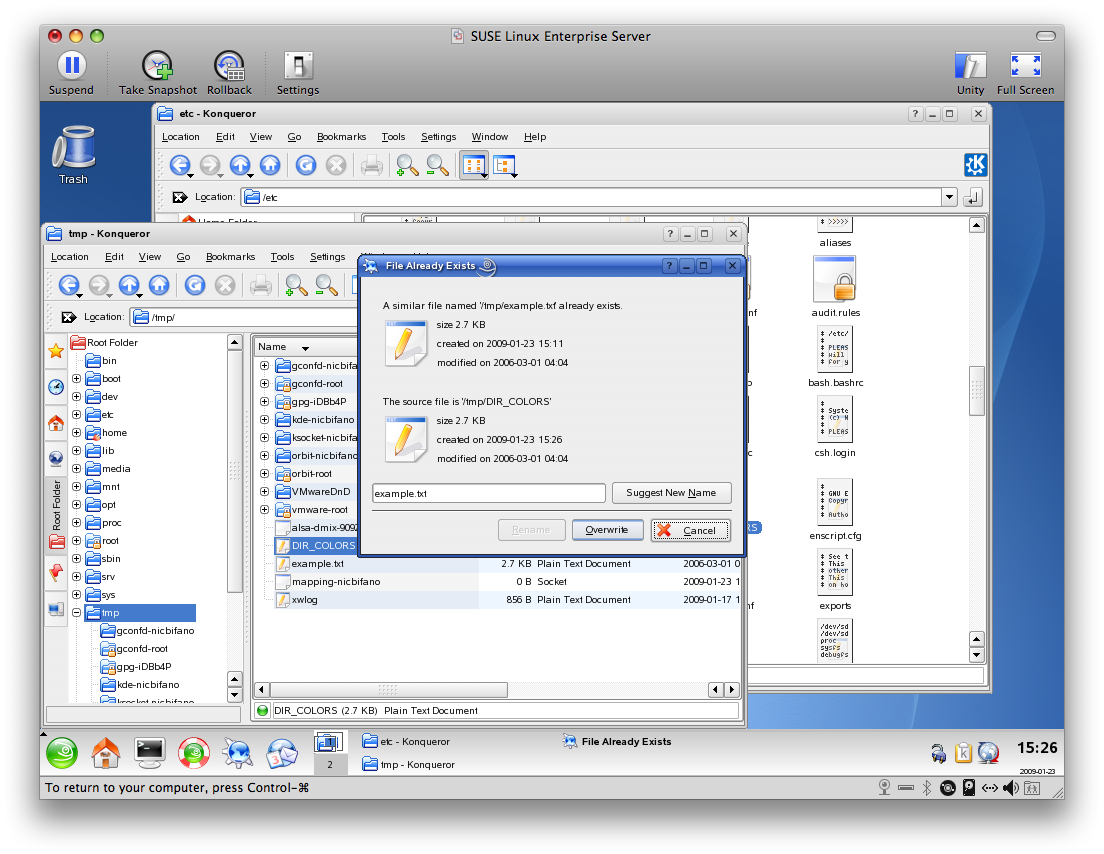This screenshot has height=854, width=1104.
Task: Collapse the tmp folder in tree
Action: pos(77,613)
